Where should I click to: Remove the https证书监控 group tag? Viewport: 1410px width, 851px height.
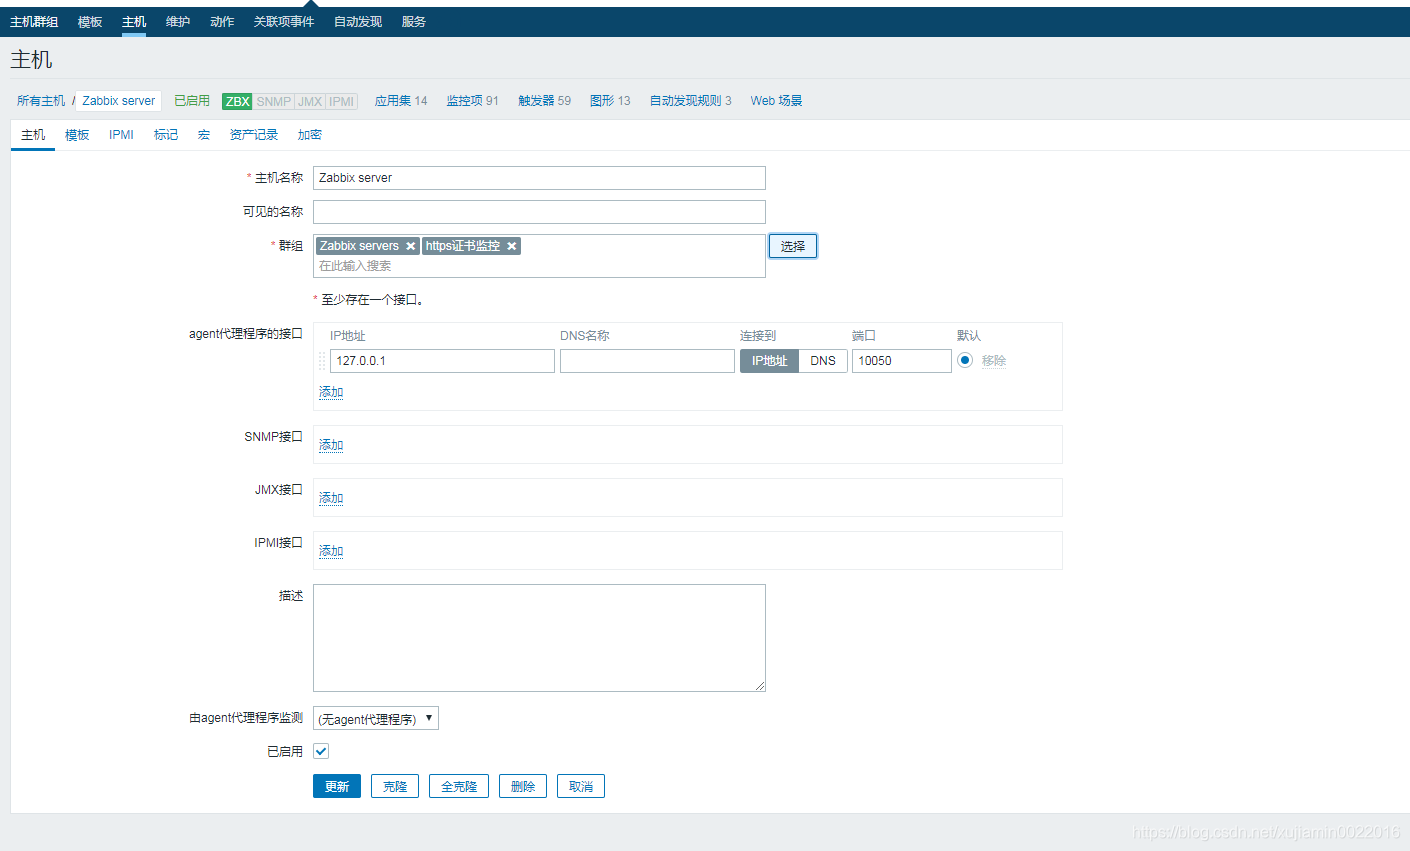point(511,246)
